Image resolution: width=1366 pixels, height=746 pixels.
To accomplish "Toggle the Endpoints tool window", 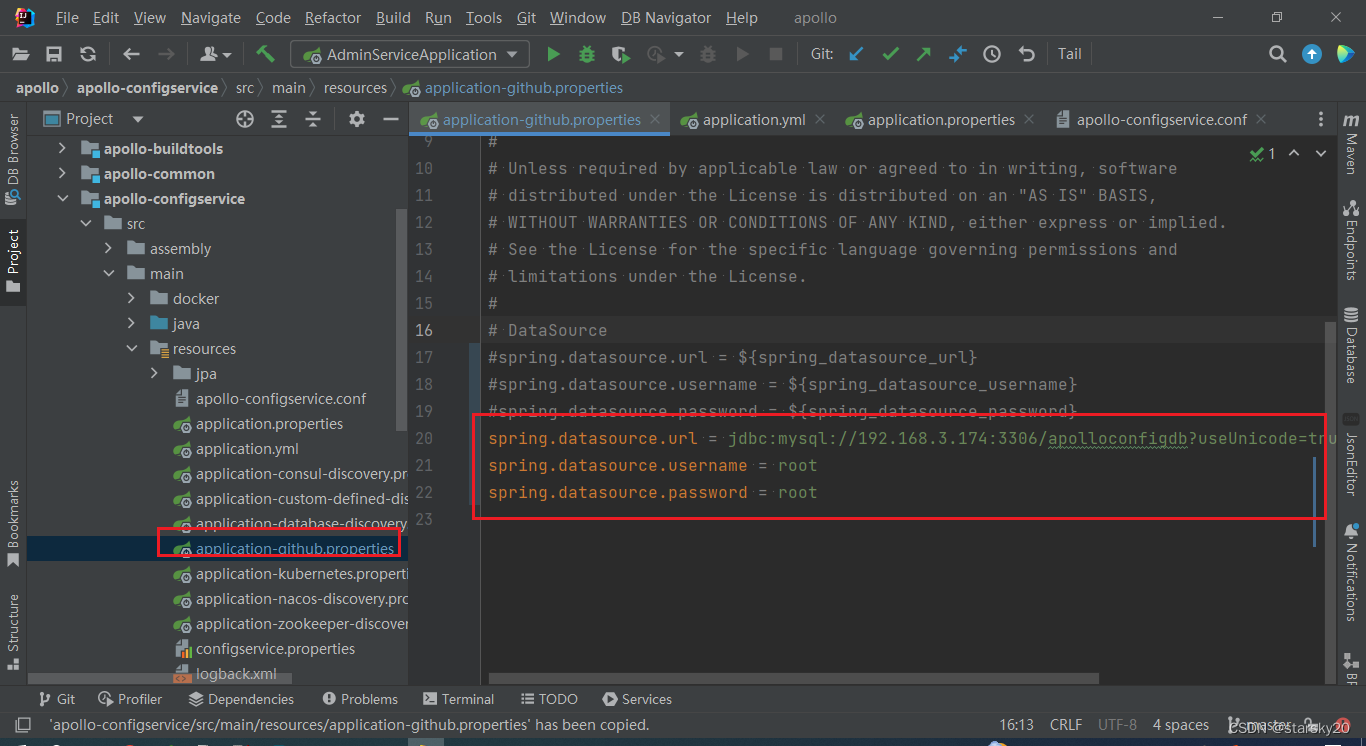I will pos(1351,240).
